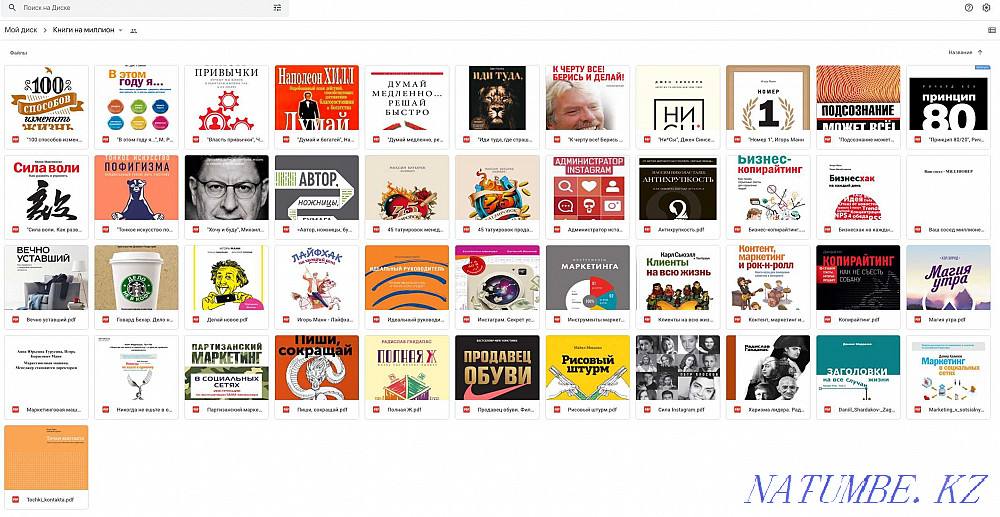Open the Клиенты на всю жизнь cover
The image size is (1000, 517).
point(678,278)
